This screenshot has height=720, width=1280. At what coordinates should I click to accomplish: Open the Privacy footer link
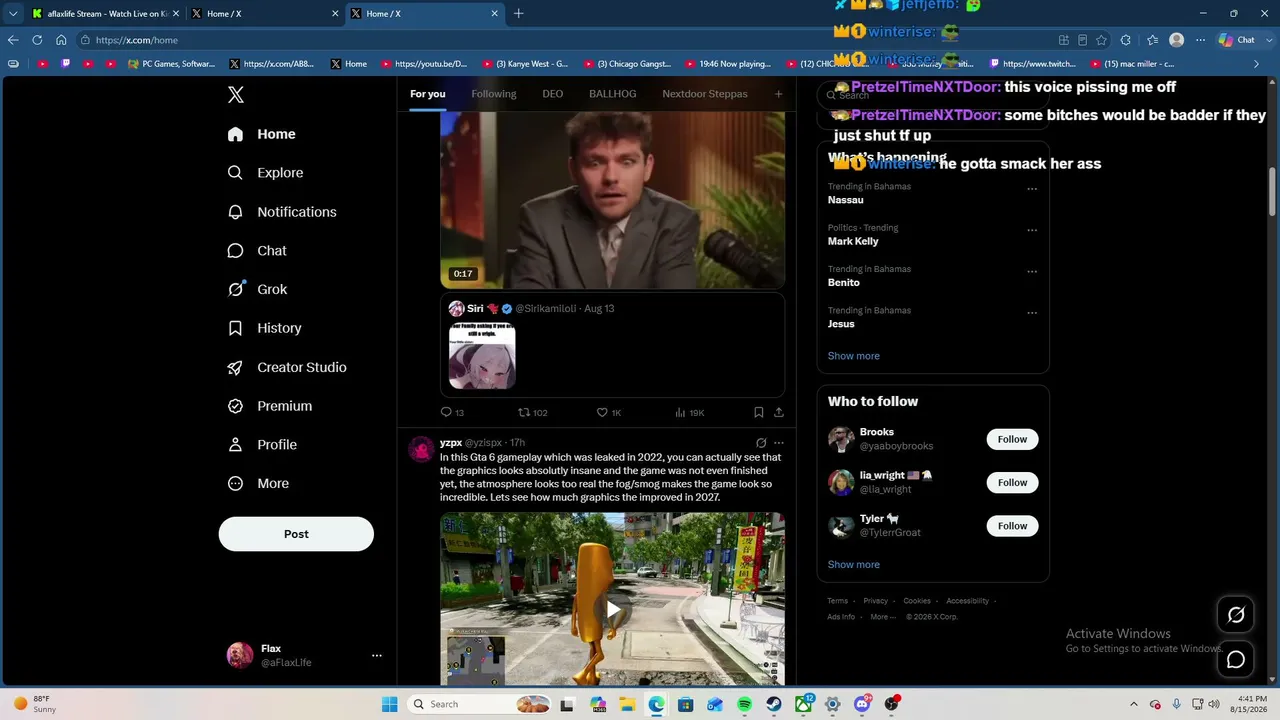pyautogui.click(x=876, y=601)
